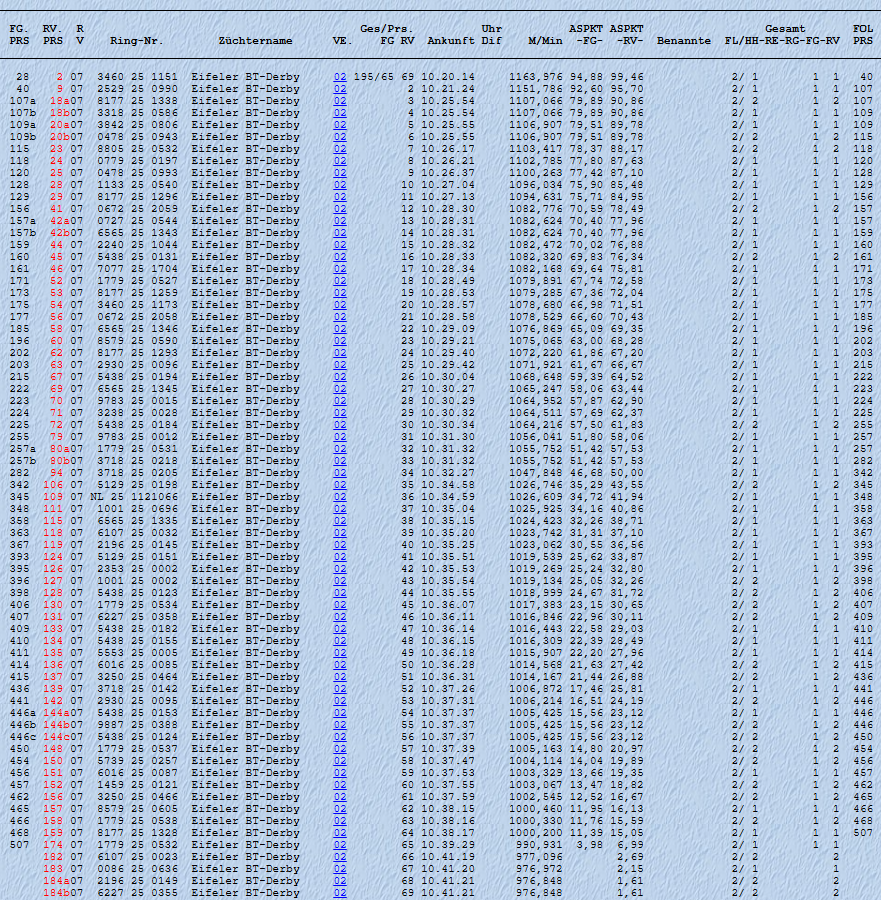Viewport: 881px width, 900px height.
Task: Open 02 link for ring 1459 25 0121
Action: (x=340, y=784)
